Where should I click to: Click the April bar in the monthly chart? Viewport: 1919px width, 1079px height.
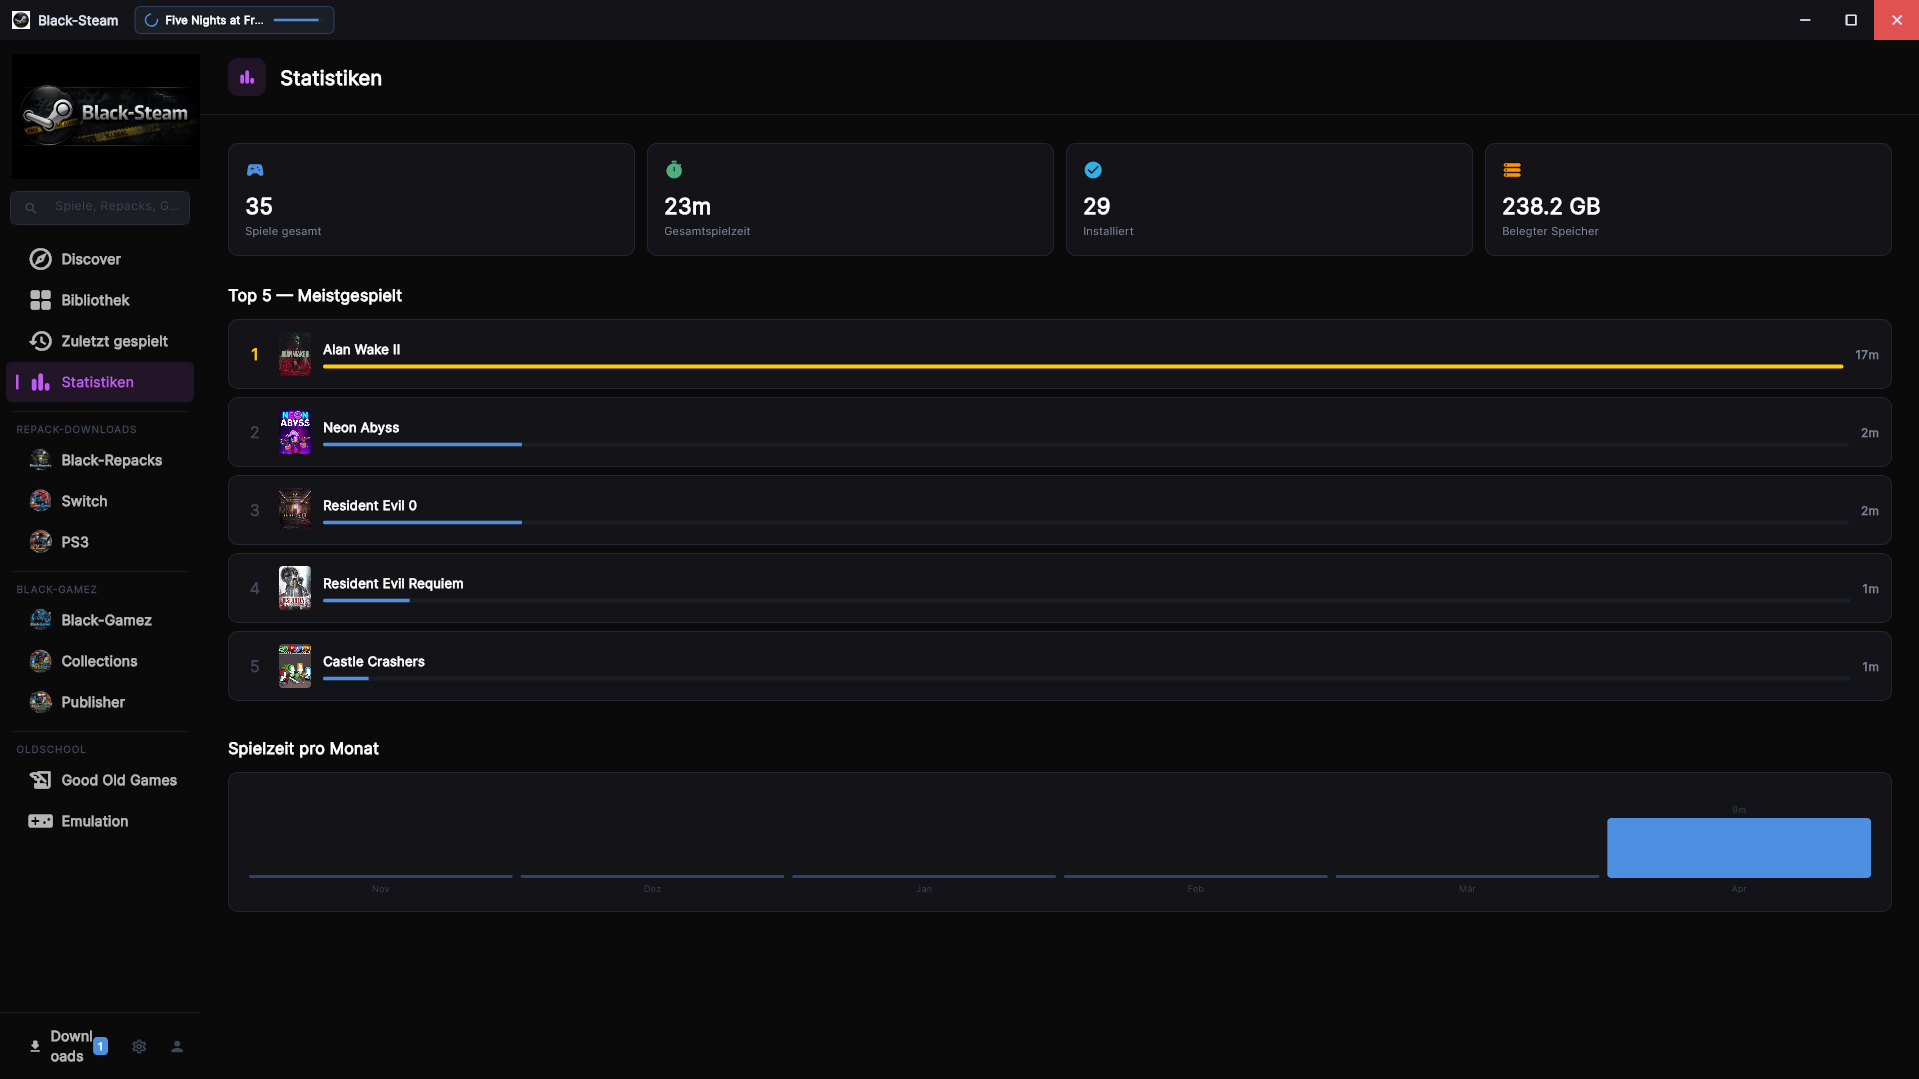1739,848
